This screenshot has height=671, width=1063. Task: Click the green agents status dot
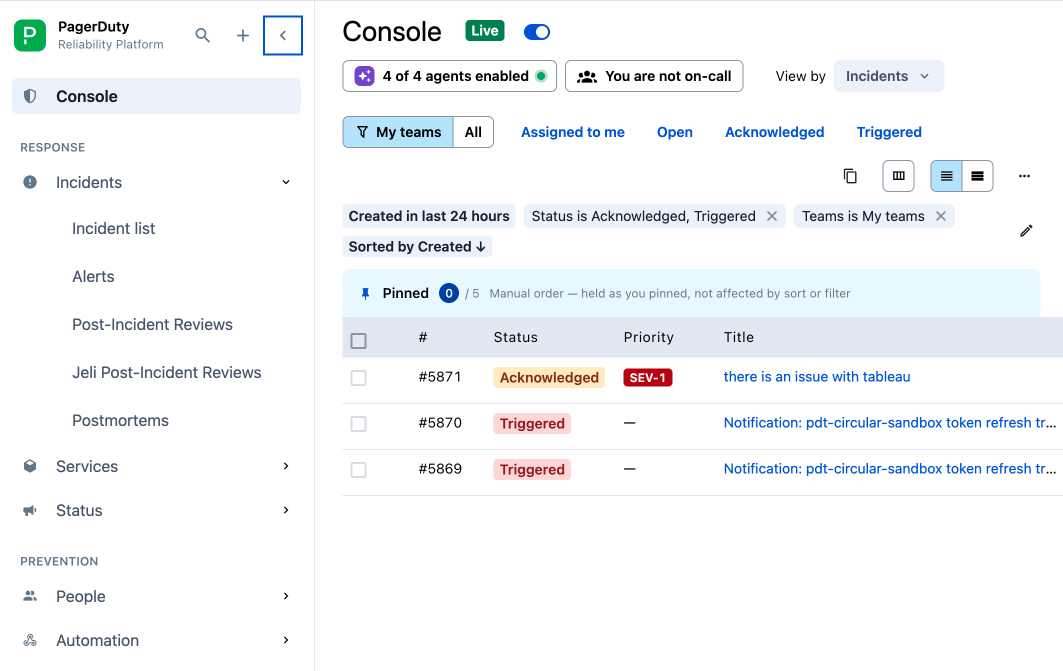pos(541,76)
